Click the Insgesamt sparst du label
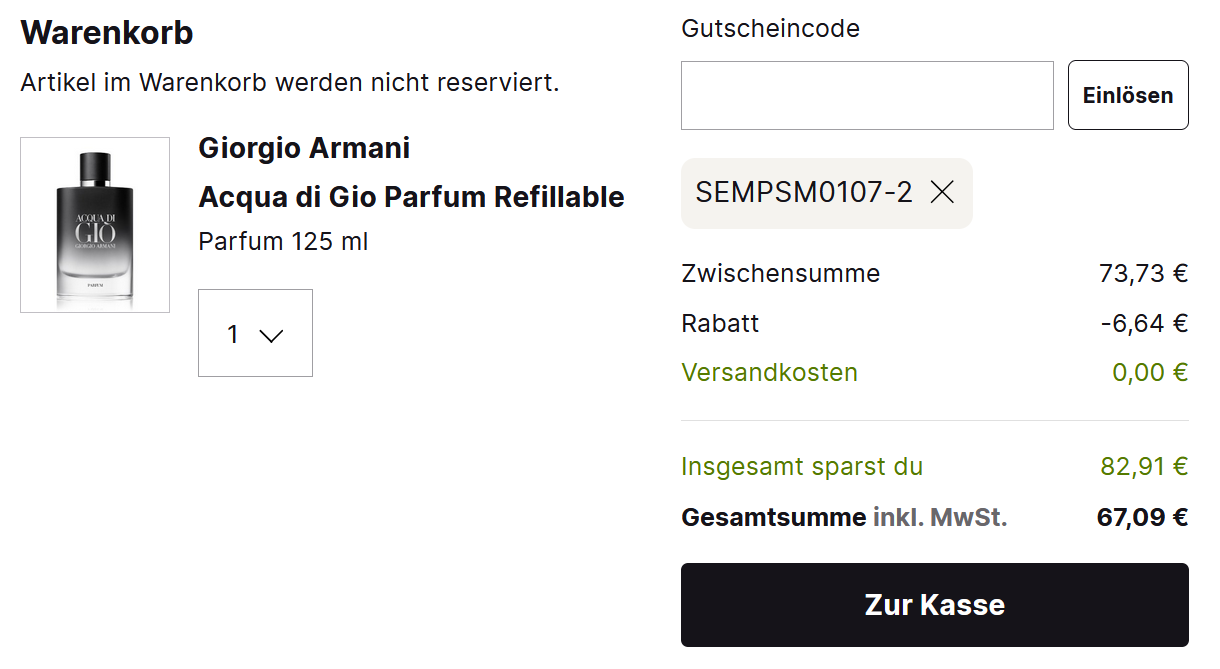The width and height of the screenshot is (1220, 669). click(x=801, y=467)
